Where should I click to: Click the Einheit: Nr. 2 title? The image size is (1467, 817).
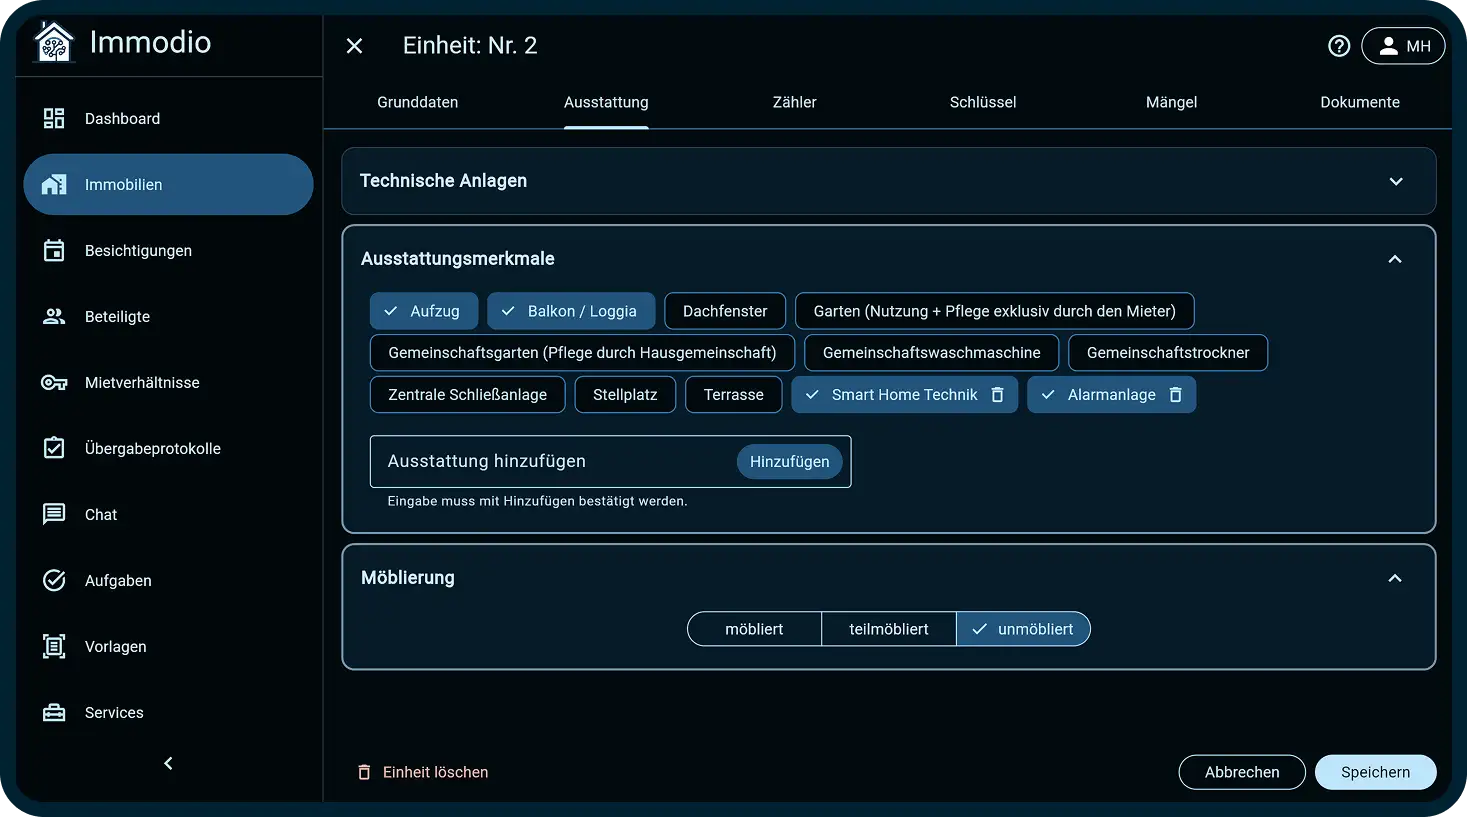(470, 46)
